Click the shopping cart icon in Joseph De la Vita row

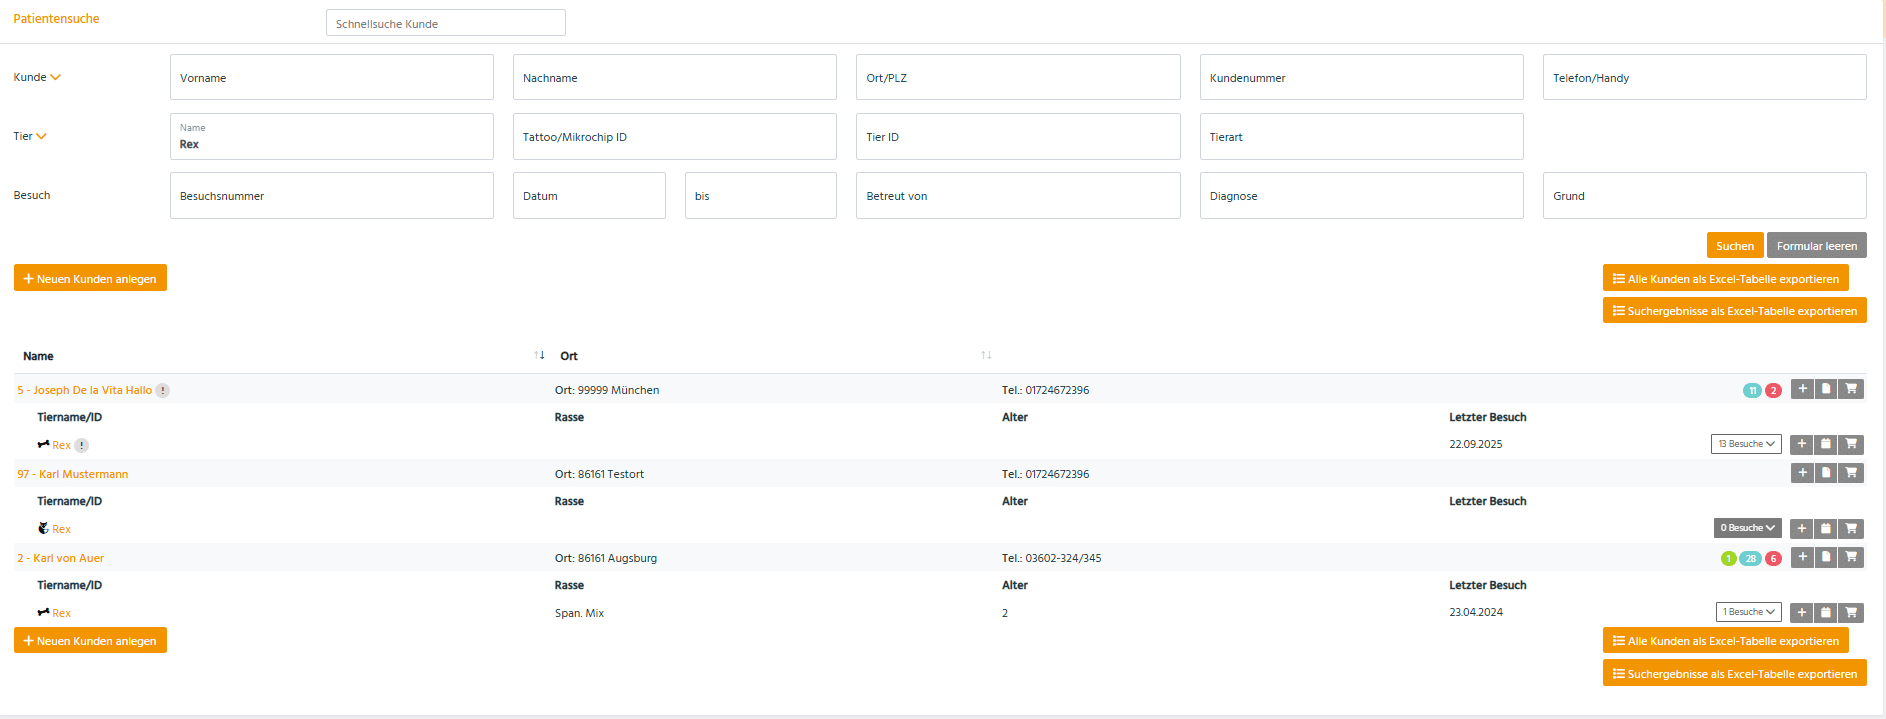[1851, 389]
